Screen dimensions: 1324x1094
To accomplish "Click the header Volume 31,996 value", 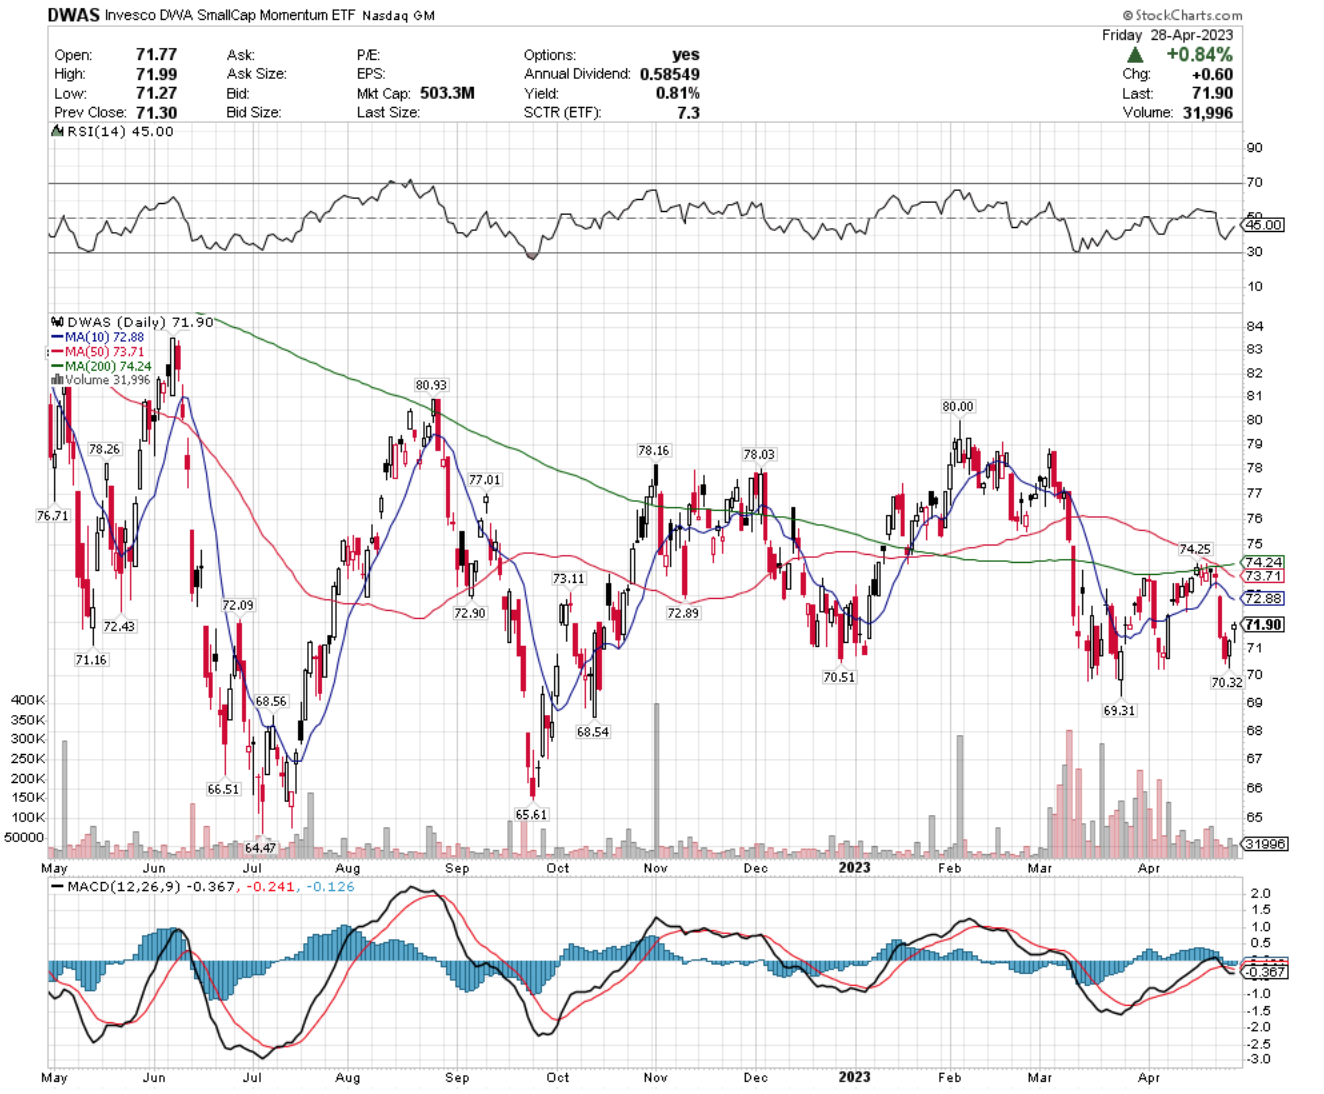I will pos(1207,112).
